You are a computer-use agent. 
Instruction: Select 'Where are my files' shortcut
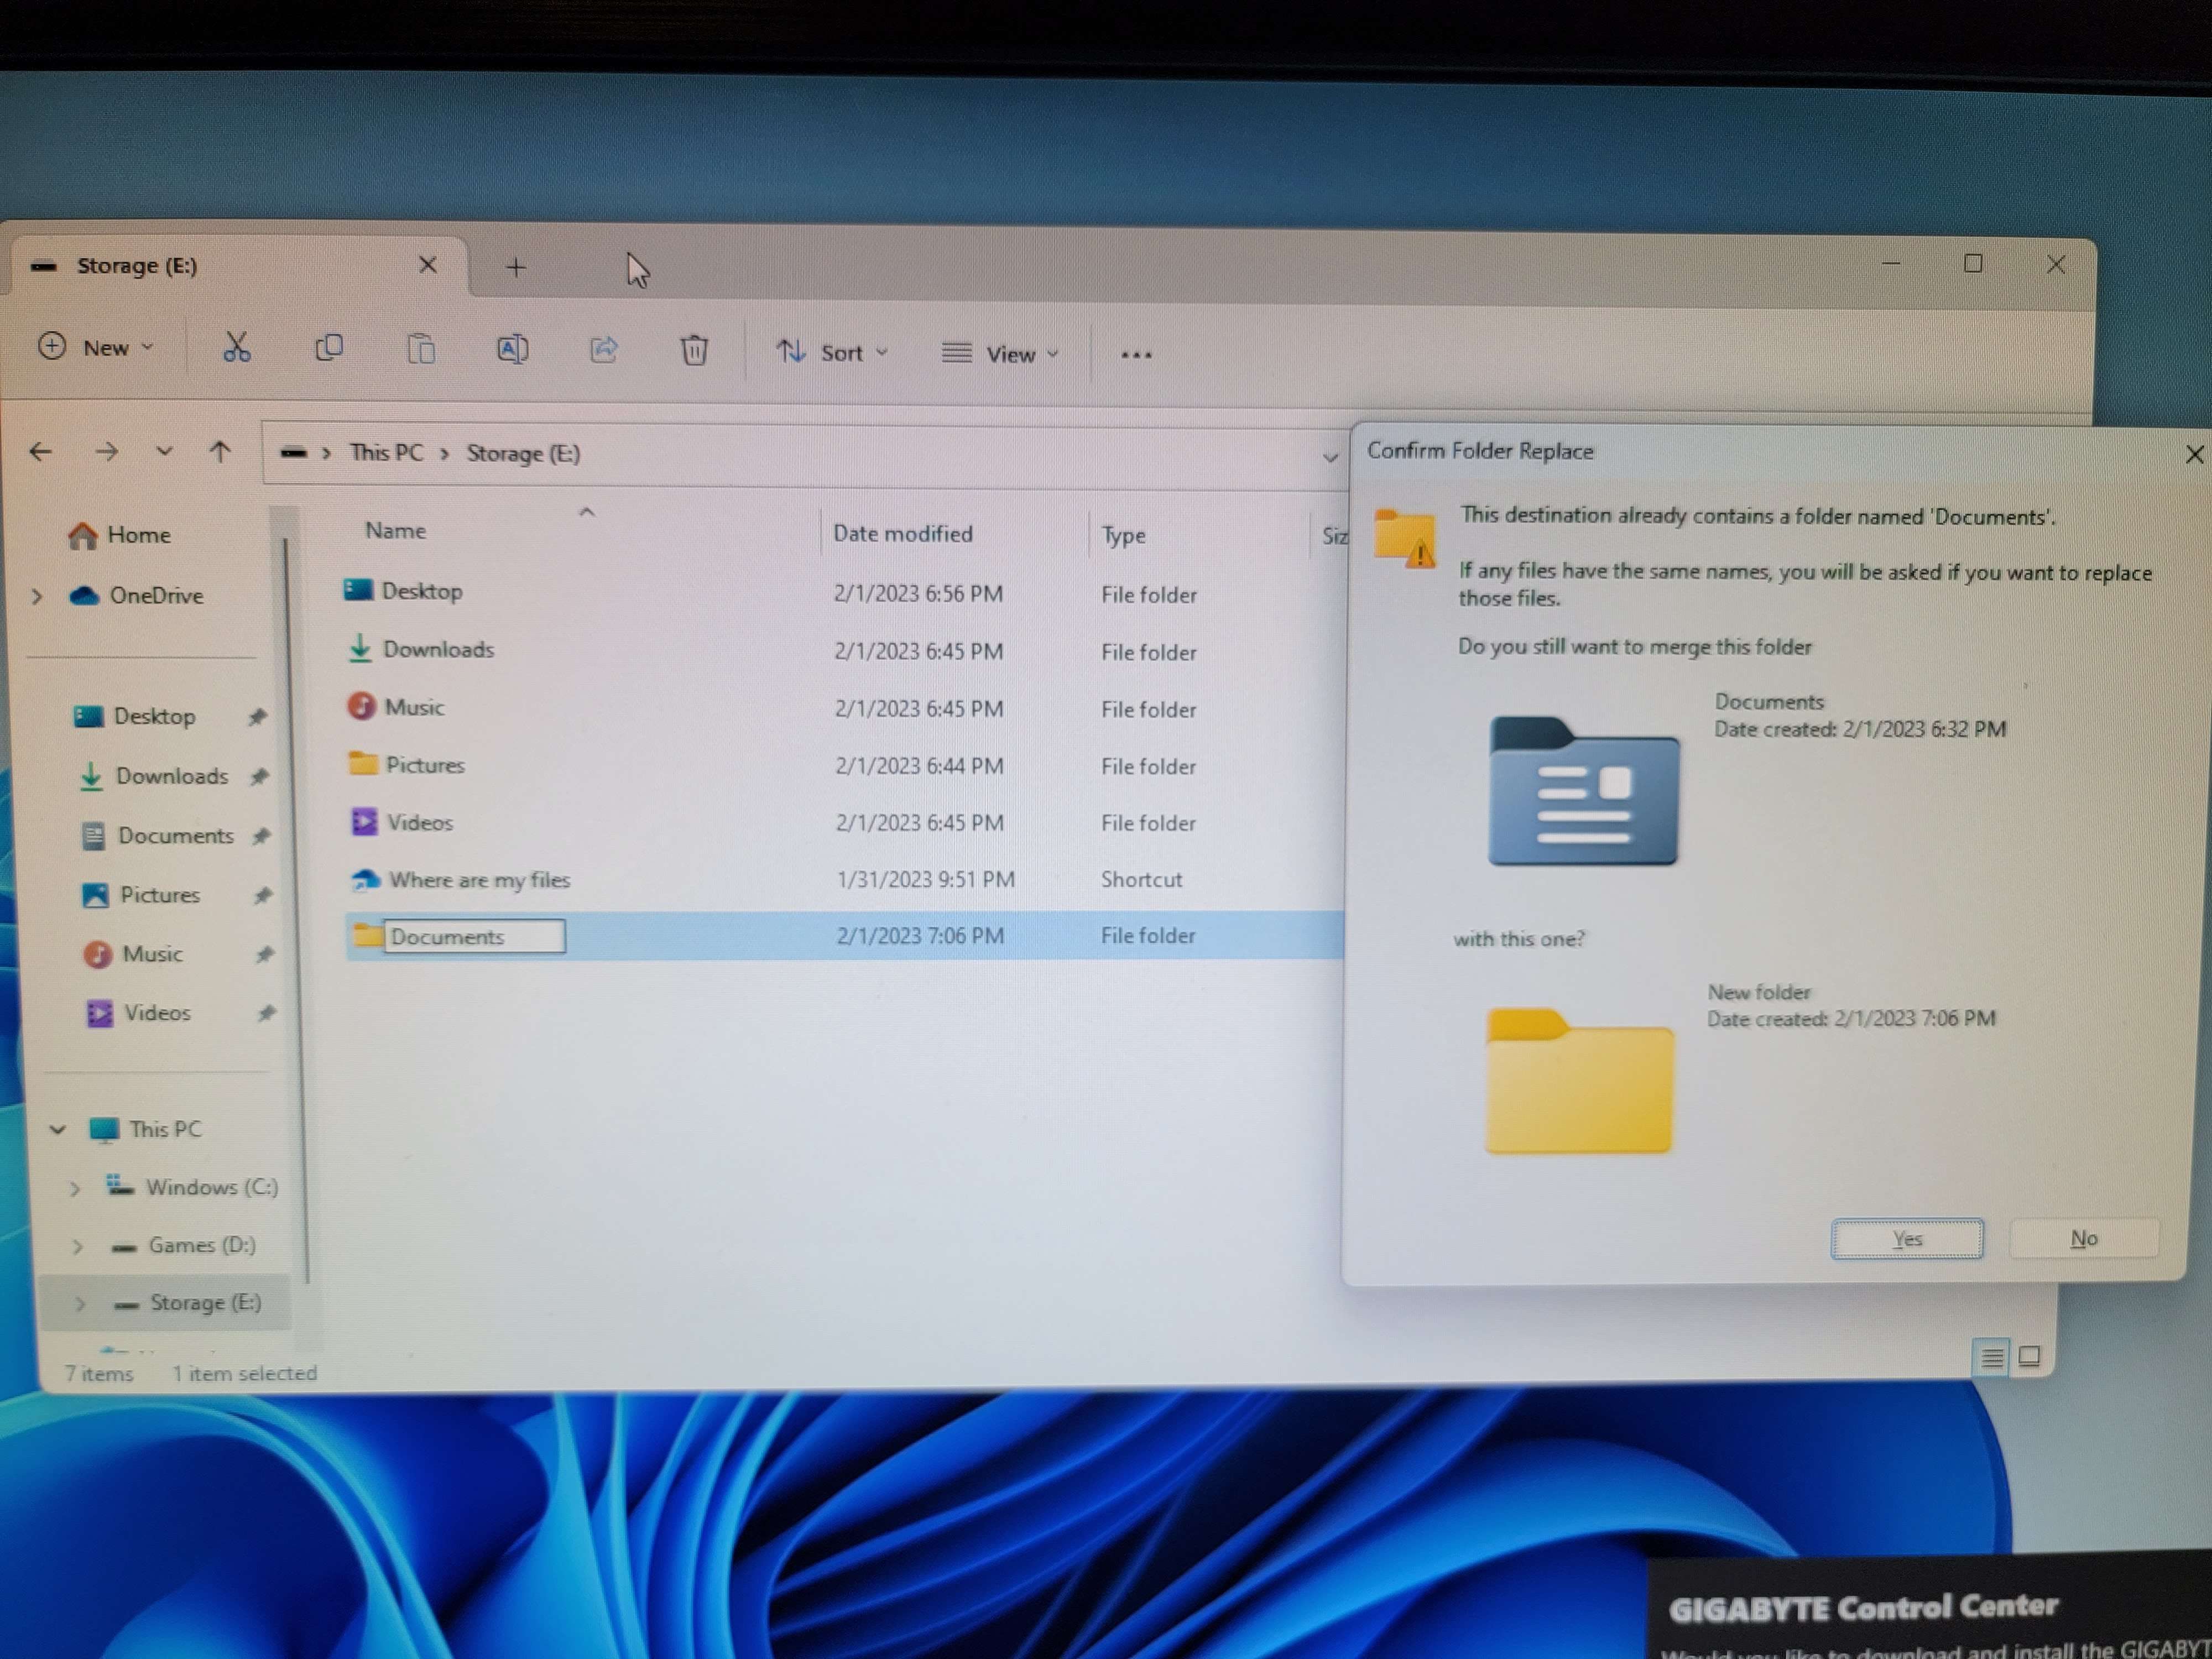pos(461,880)
